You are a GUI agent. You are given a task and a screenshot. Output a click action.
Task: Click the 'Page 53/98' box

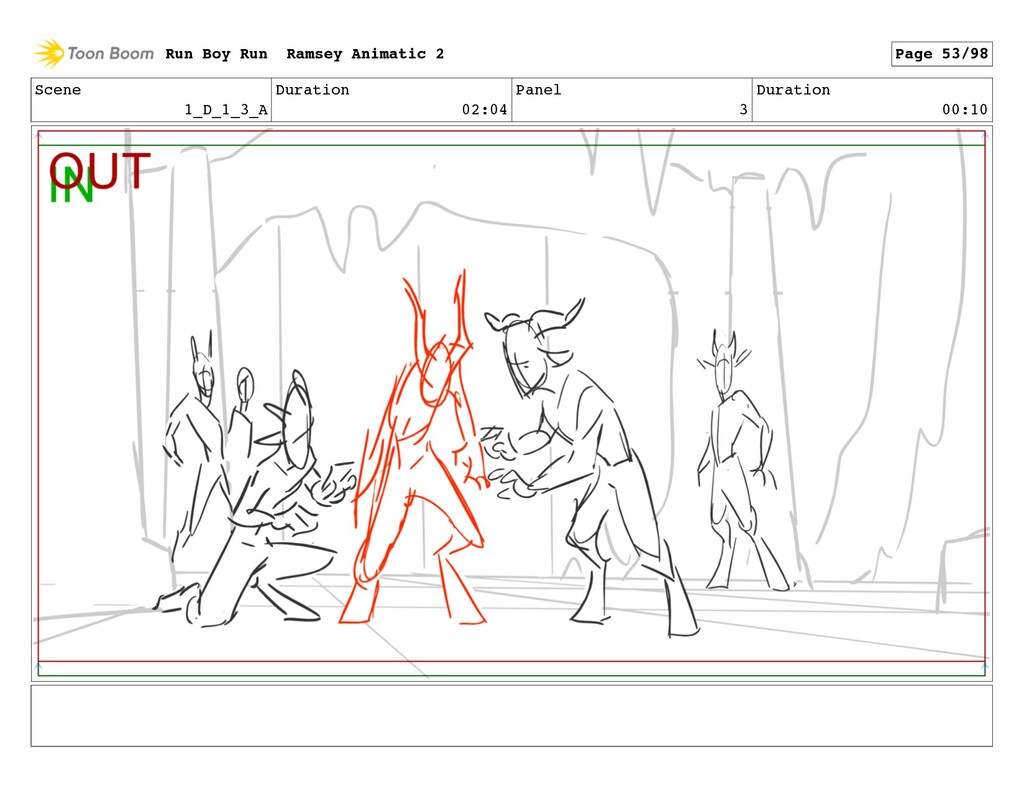pyautogui.click(x=941, y=54)
